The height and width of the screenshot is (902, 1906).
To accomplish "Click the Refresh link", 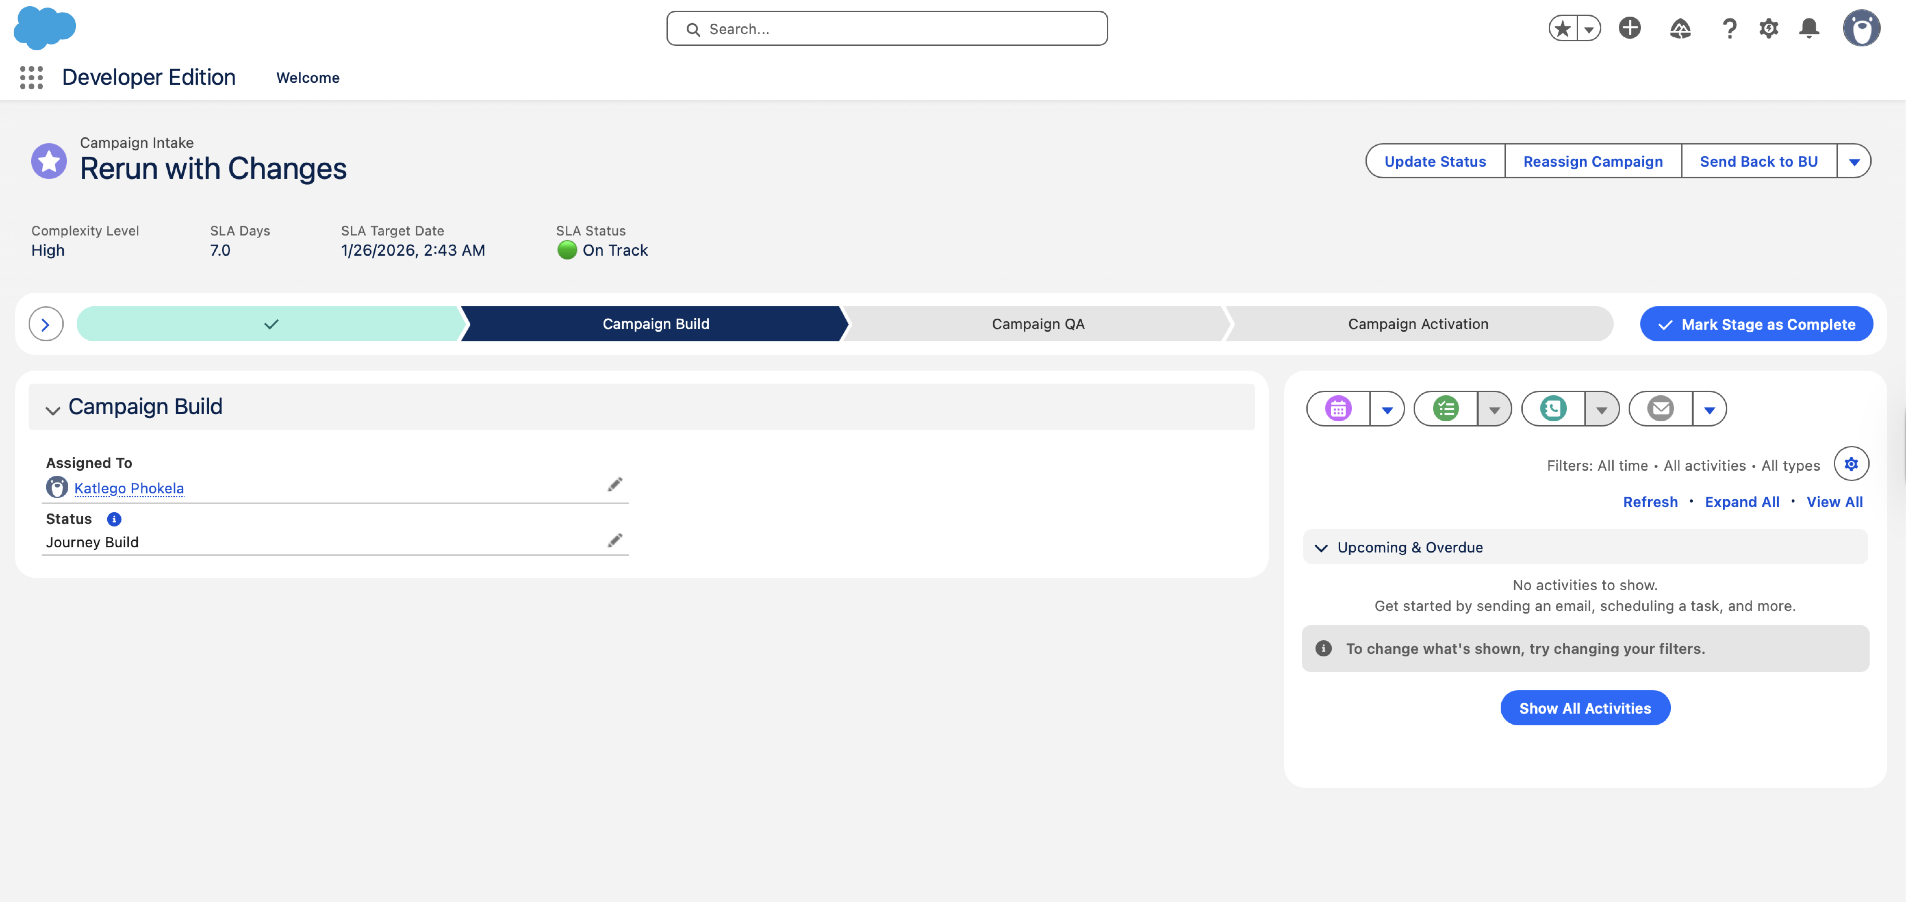I will pos(1650,502).
